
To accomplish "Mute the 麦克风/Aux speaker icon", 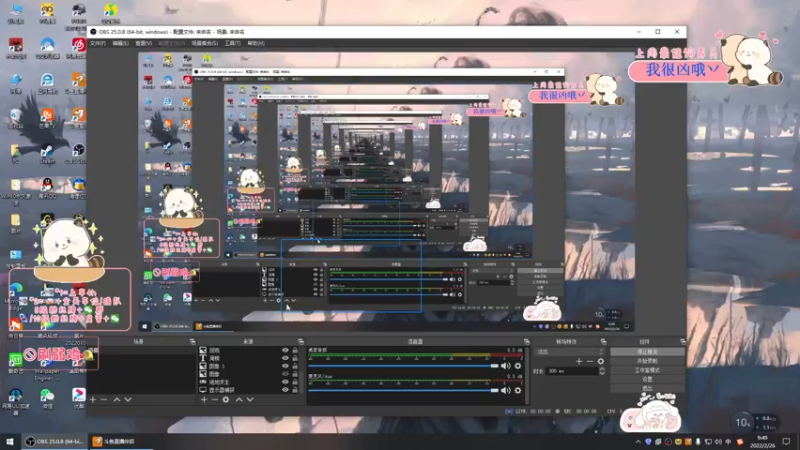I will tap(506, 390).
